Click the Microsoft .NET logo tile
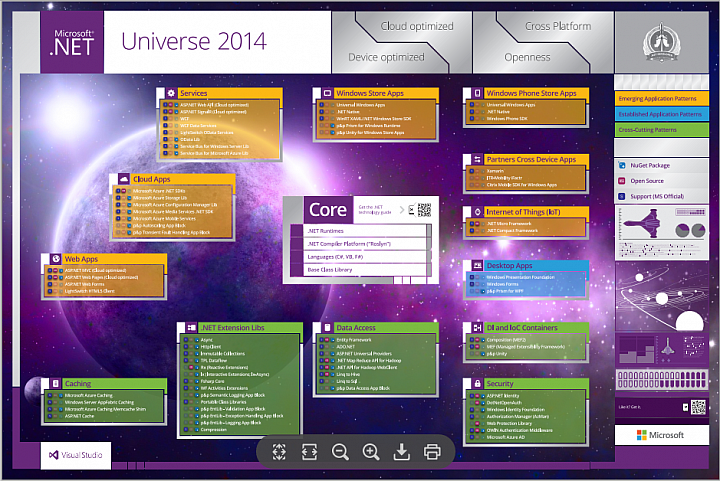Viewport: 720px width, 481px height. [73, 42]
